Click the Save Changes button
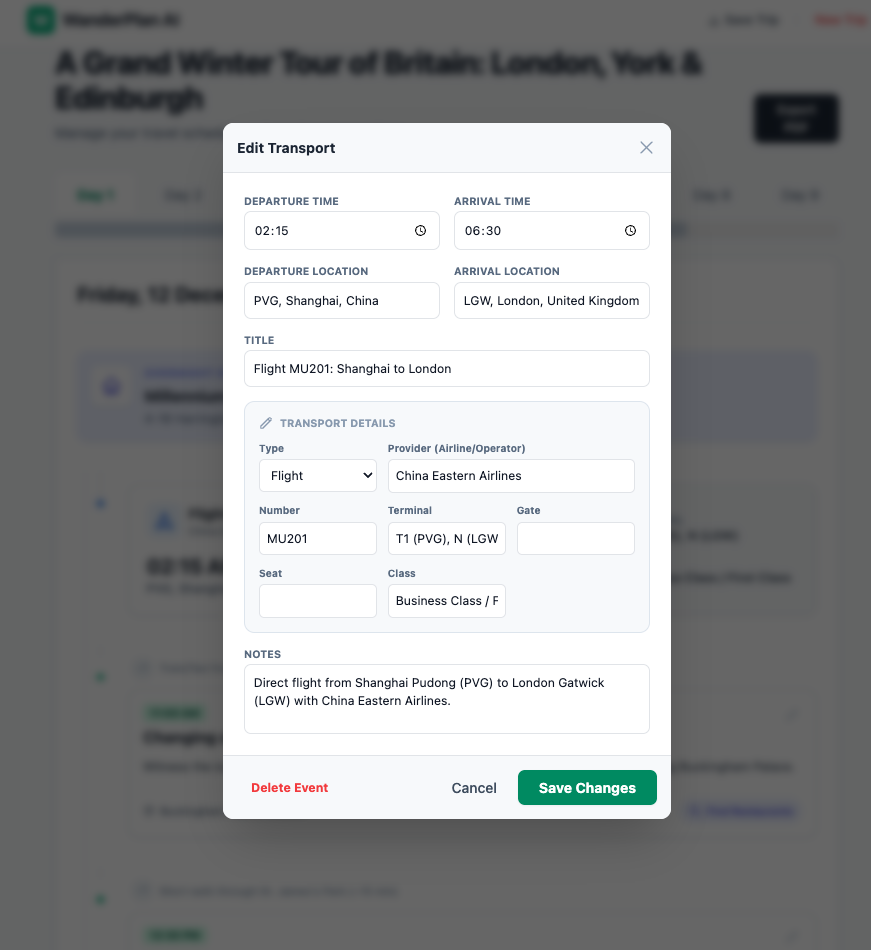 coord(587,788)
